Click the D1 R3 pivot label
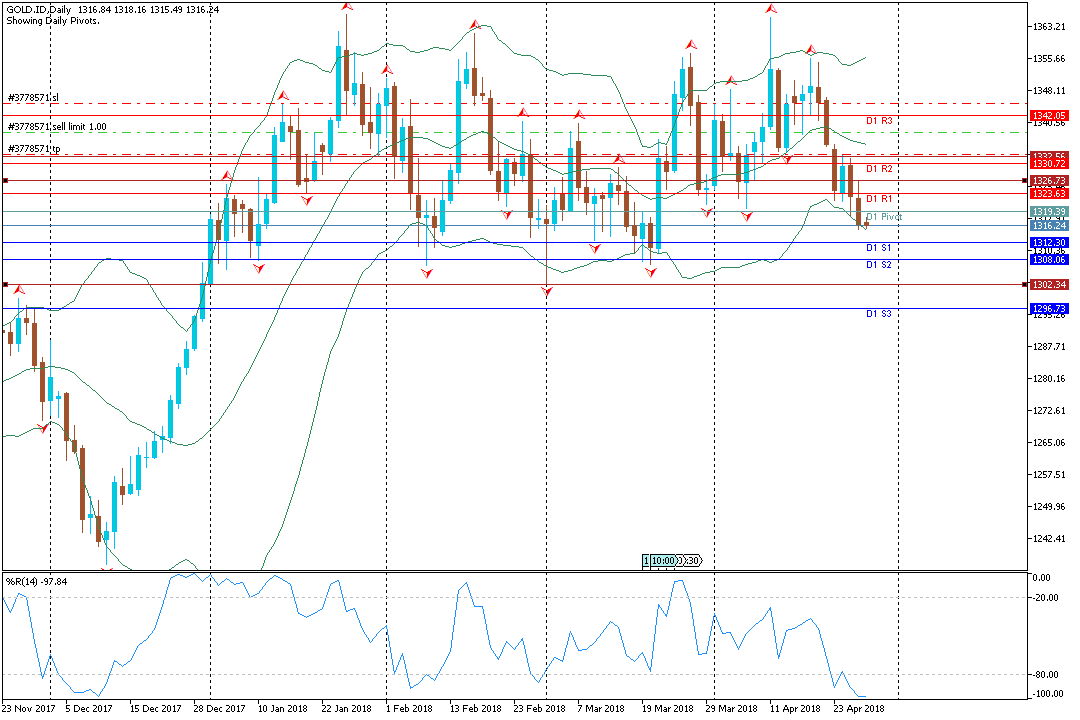Screen dimensions: 1080x720 point(879,121)
